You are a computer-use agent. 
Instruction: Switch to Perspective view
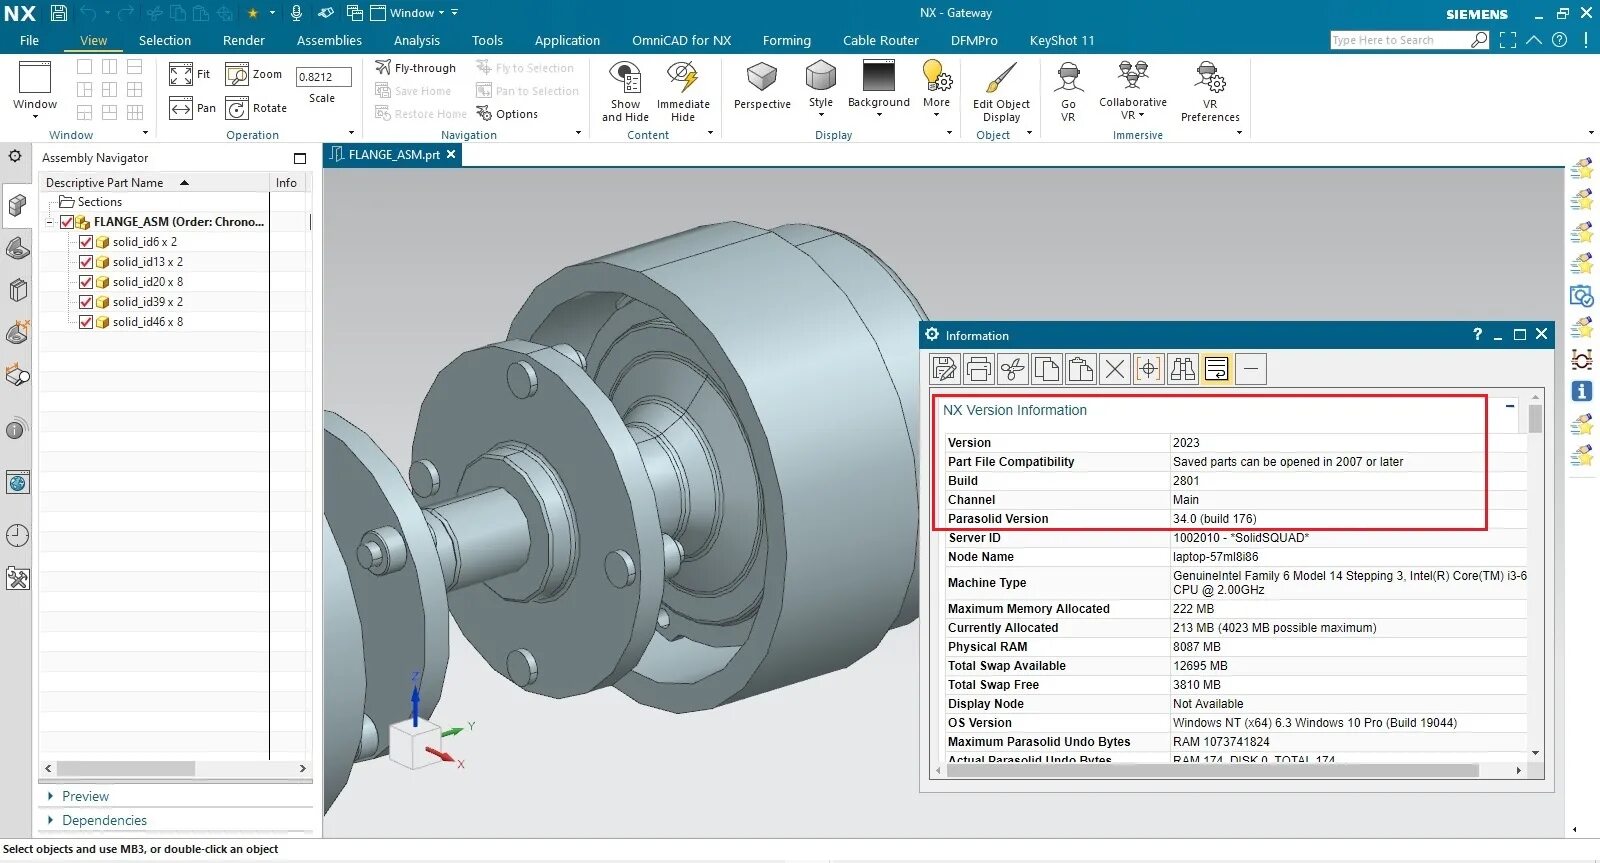click(762, 85)
